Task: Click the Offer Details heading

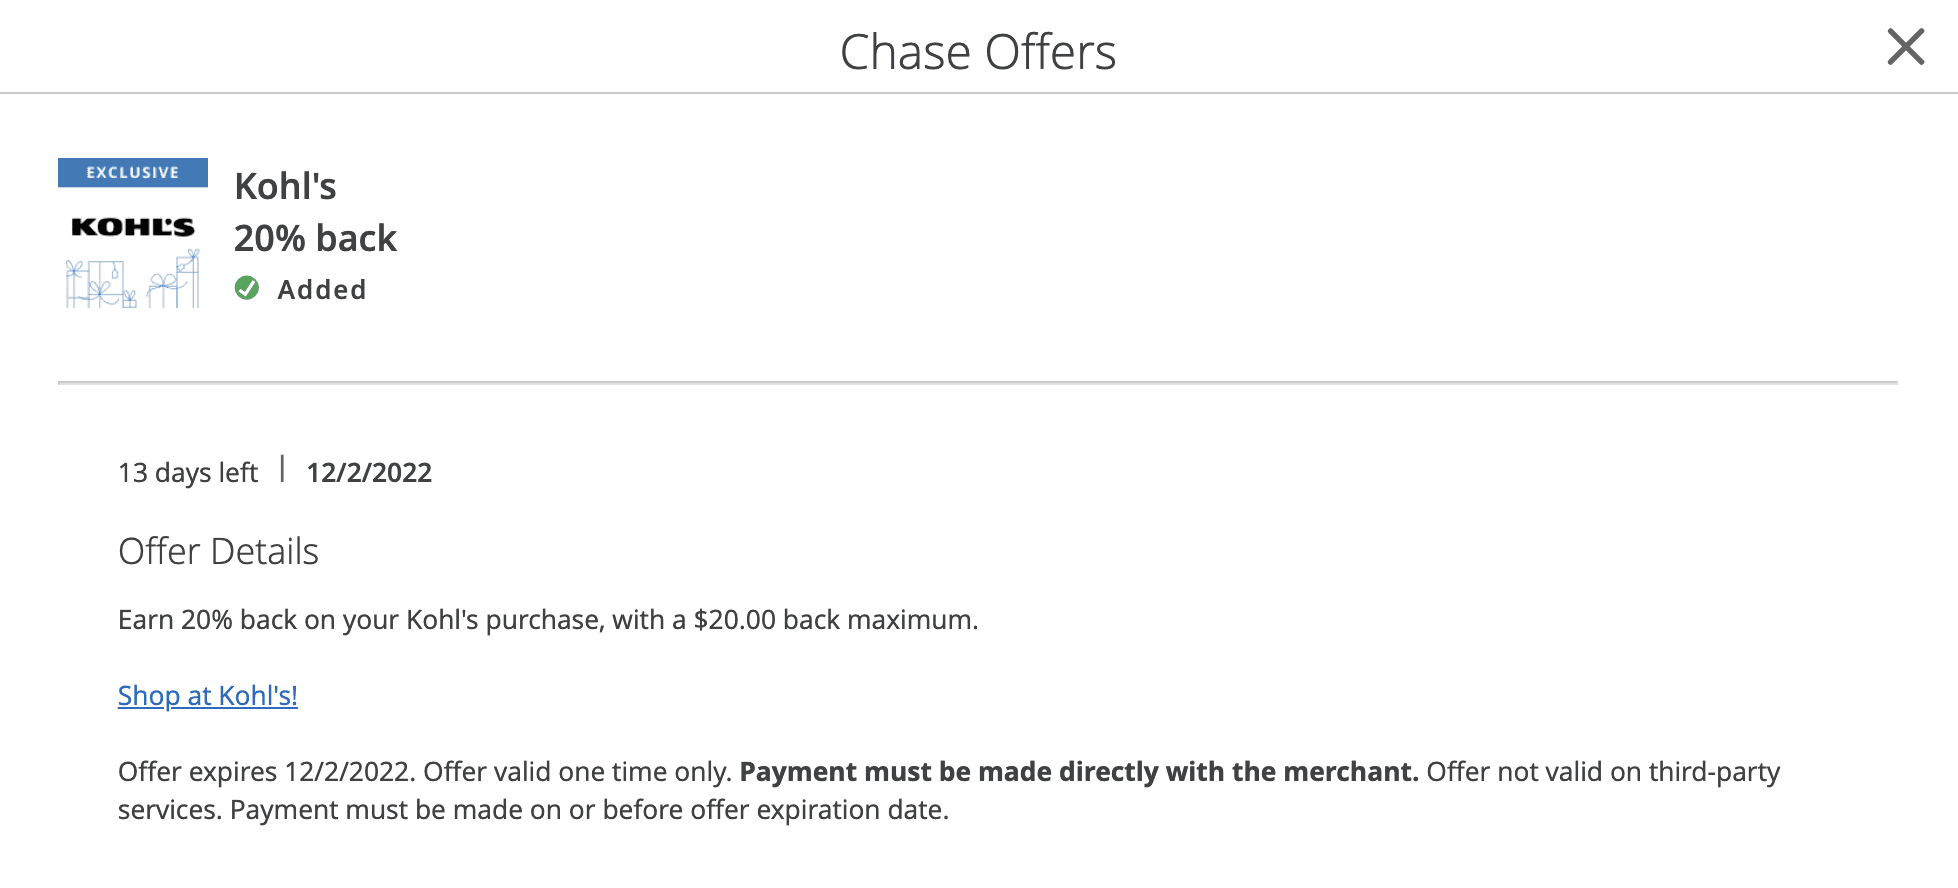Action: pyautogui.click(x=218, y=551)
